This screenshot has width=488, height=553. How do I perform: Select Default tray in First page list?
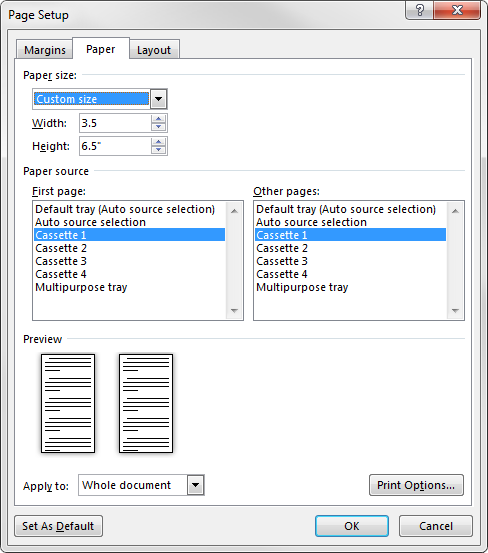click(129, 209)
